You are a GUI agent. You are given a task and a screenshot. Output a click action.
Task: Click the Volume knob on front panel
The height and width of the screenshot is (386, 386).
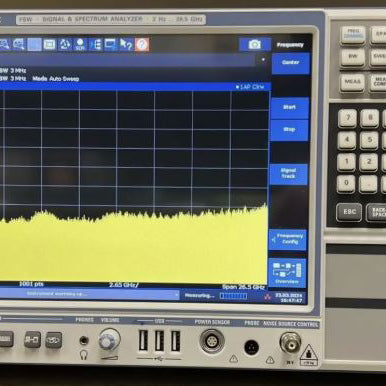point(109,340)
